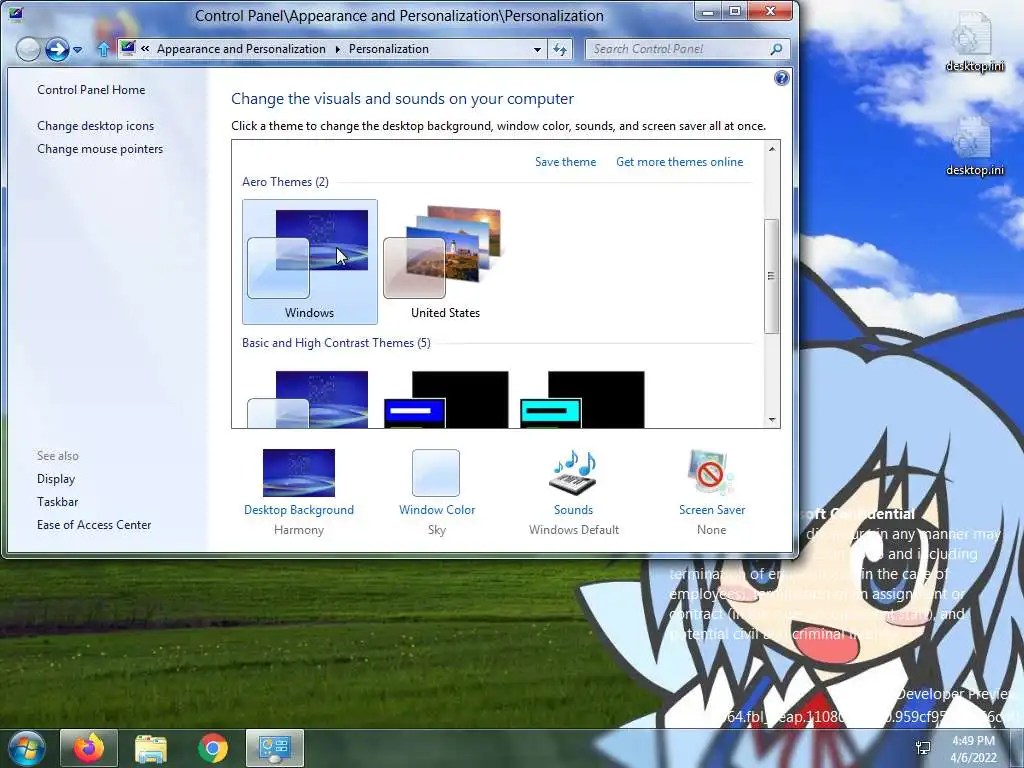Open the recent pages dropdown arrow
This screenshot has height=768, width=1024.
click(78, 50)
